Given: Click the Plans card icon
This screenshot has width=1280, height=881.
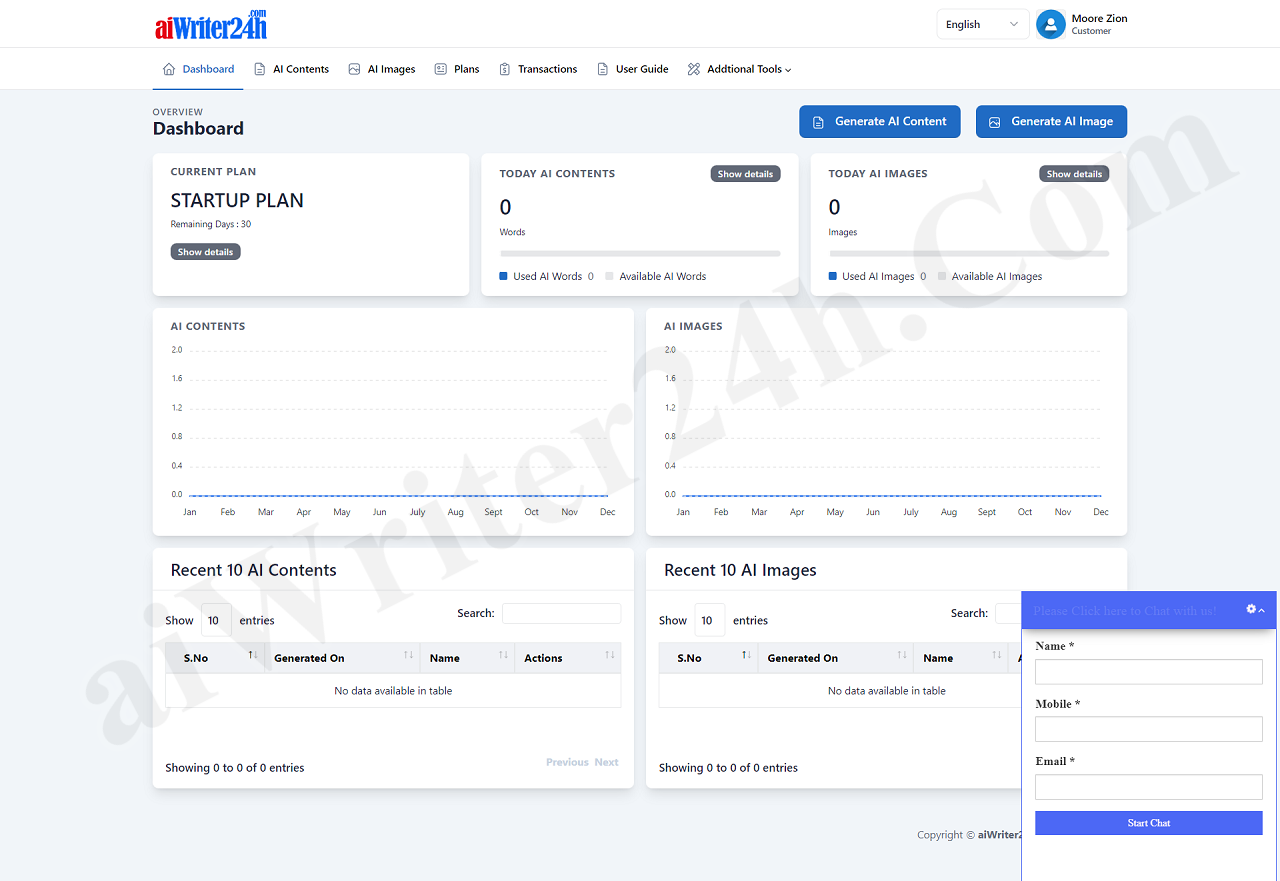Looking at the screenshot, I should (440, 69).
